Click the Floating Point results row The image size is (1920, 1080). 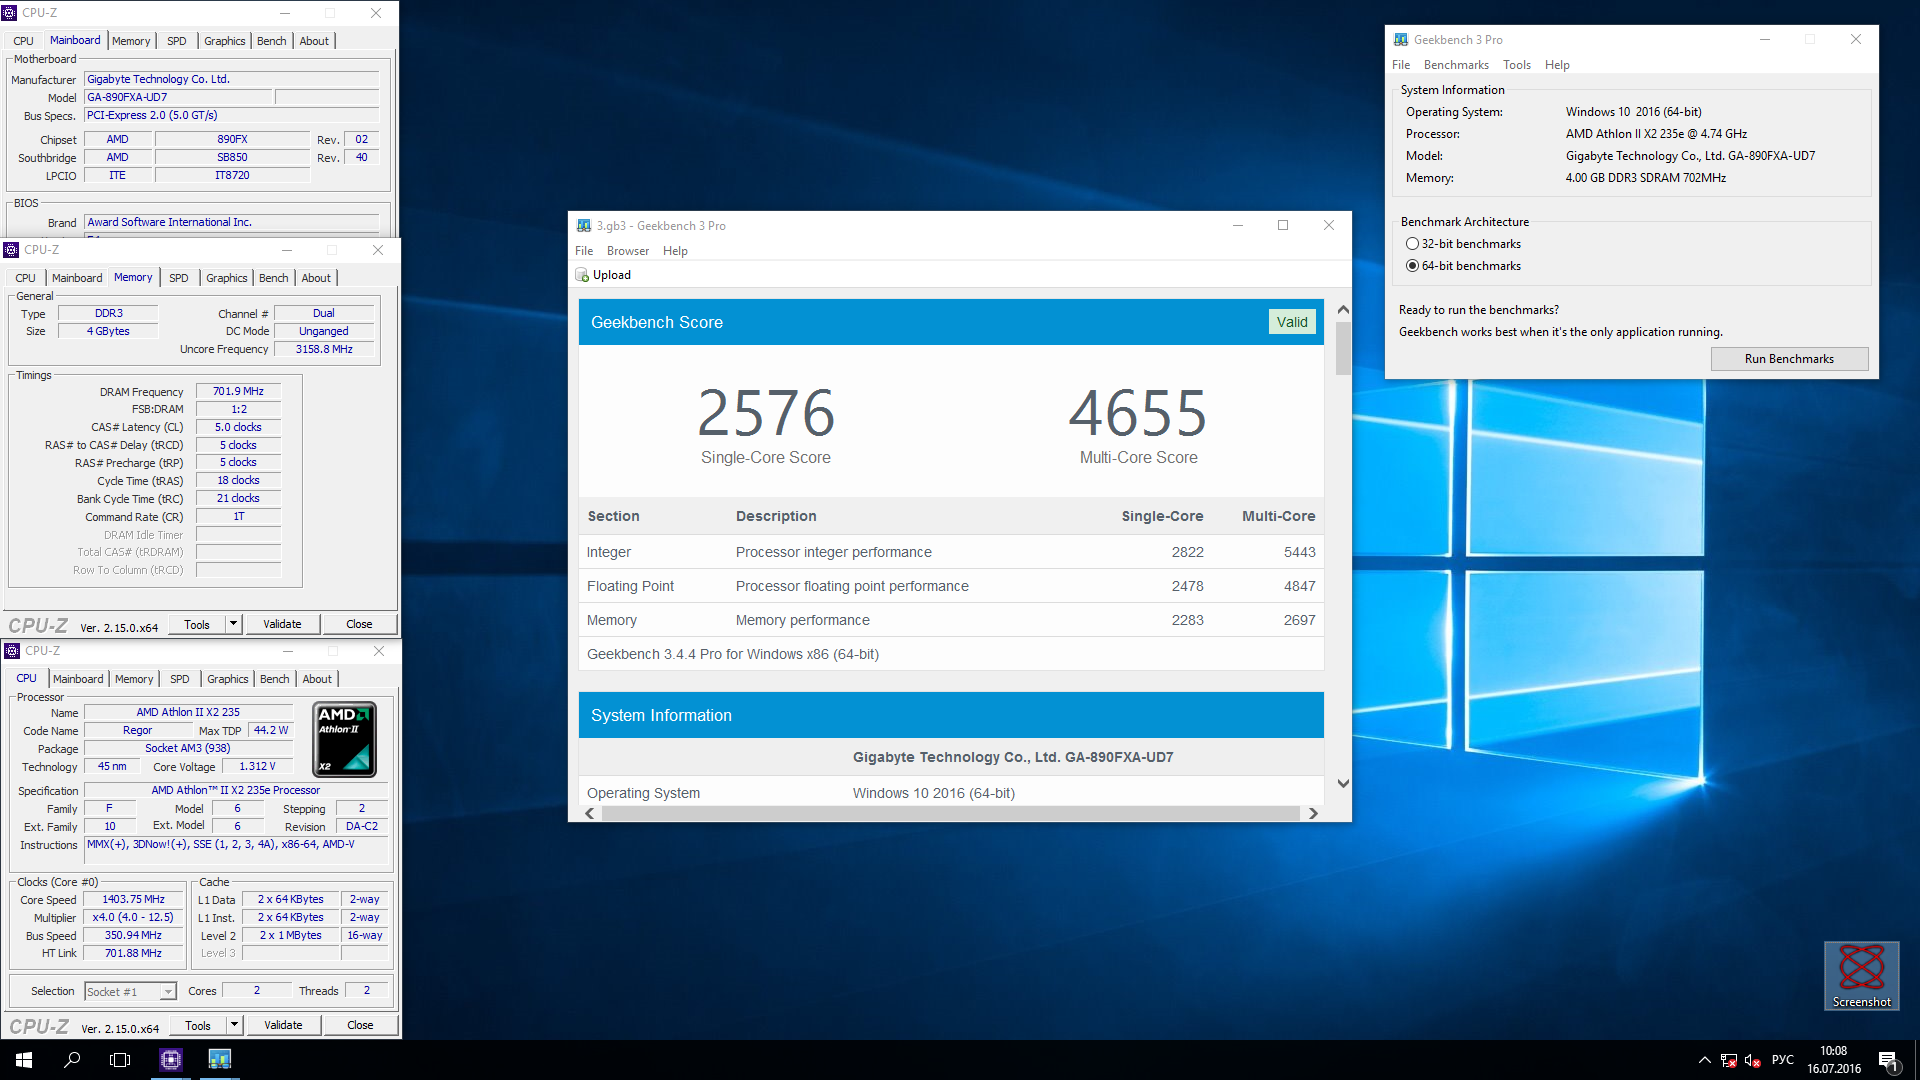coord(951,586)
